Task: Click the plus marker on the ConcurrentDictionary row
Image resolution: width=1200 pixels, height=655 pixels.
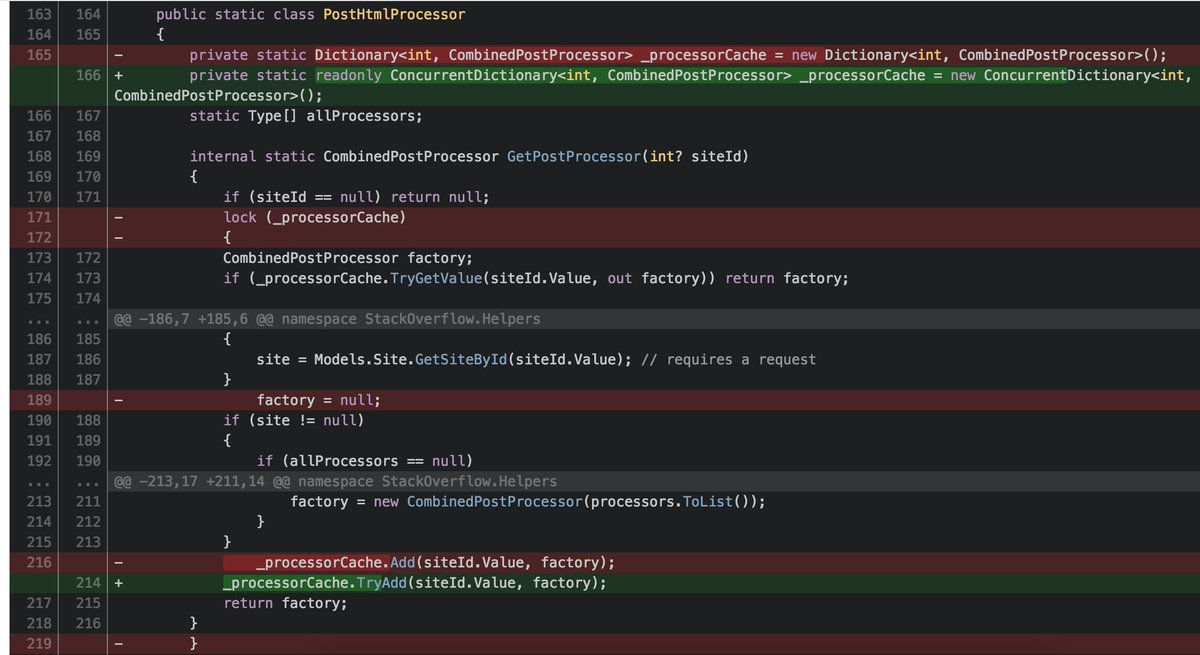Action: 120,76
